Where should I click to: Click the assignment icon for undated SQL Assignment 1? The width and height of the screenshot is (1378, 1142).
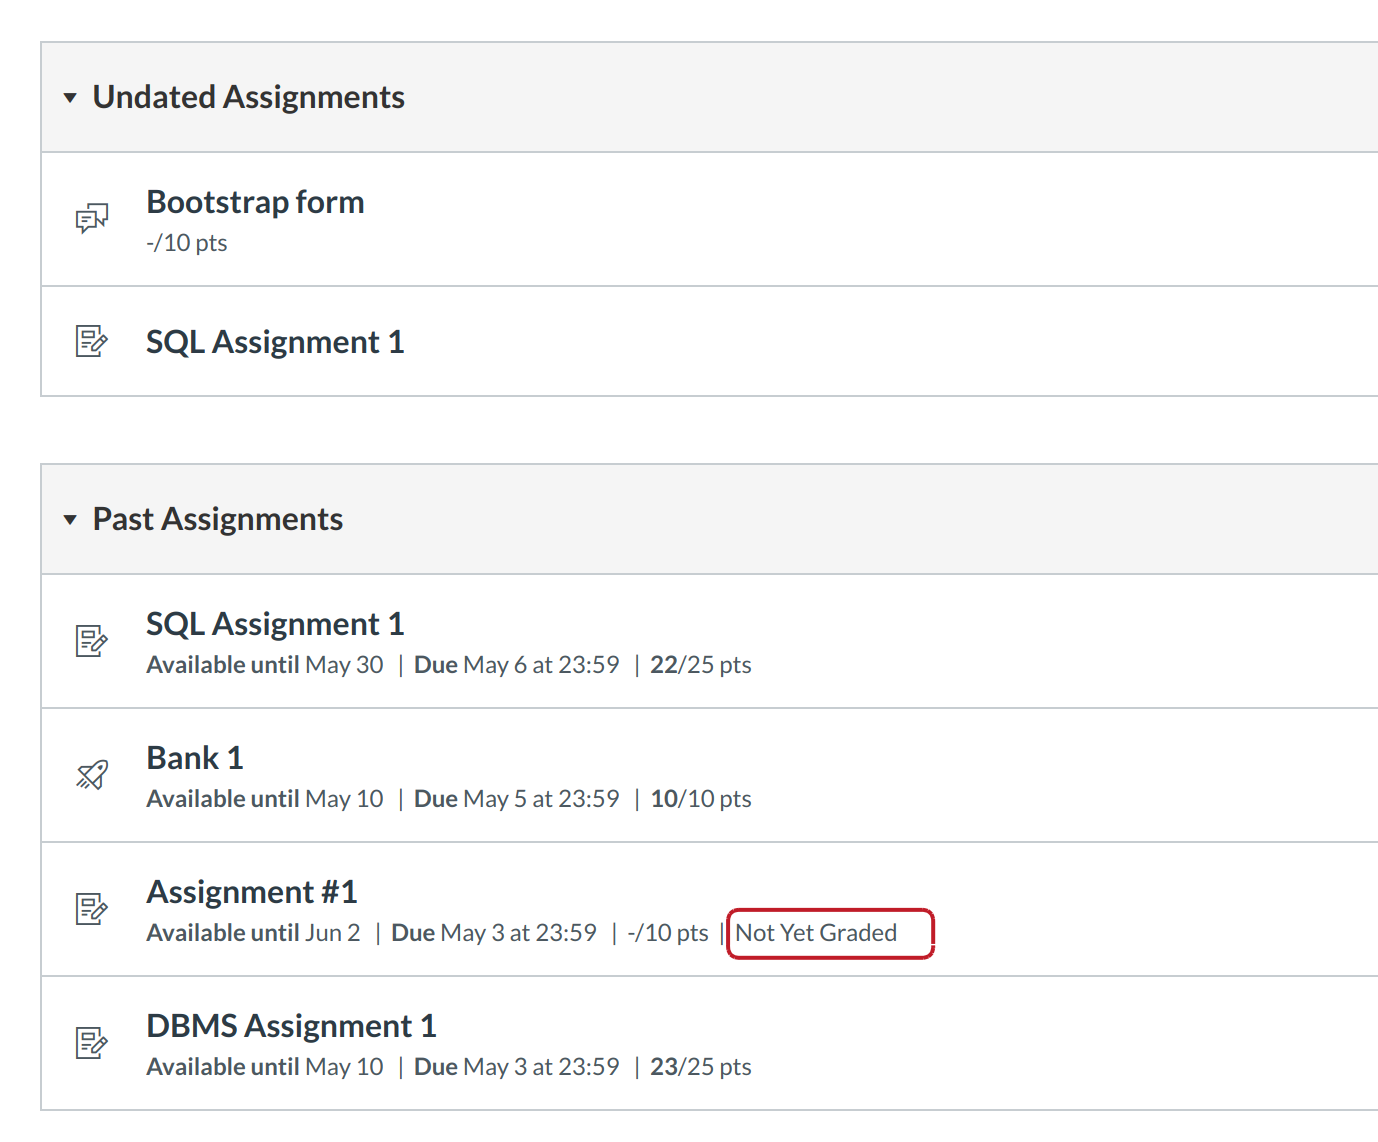[92, 341]
